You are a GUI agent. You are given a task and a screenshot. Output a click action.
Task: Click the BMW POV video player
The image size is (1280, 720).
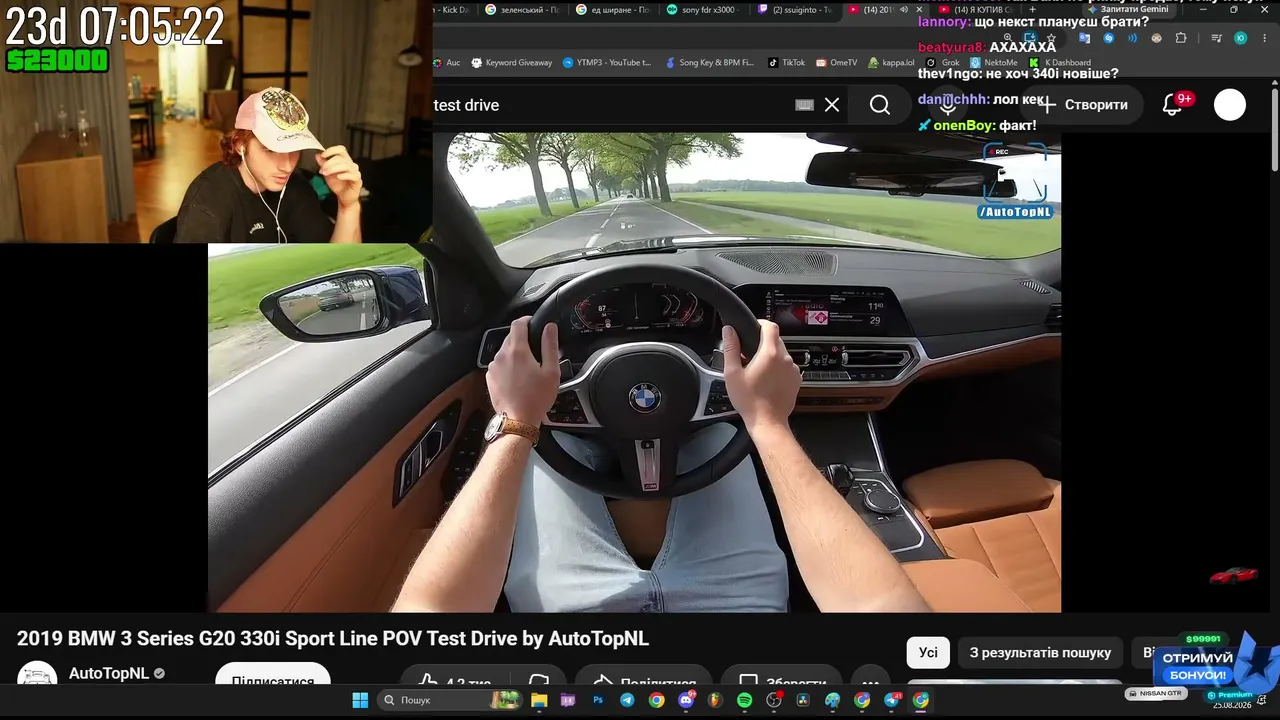(x=634, y=372)
